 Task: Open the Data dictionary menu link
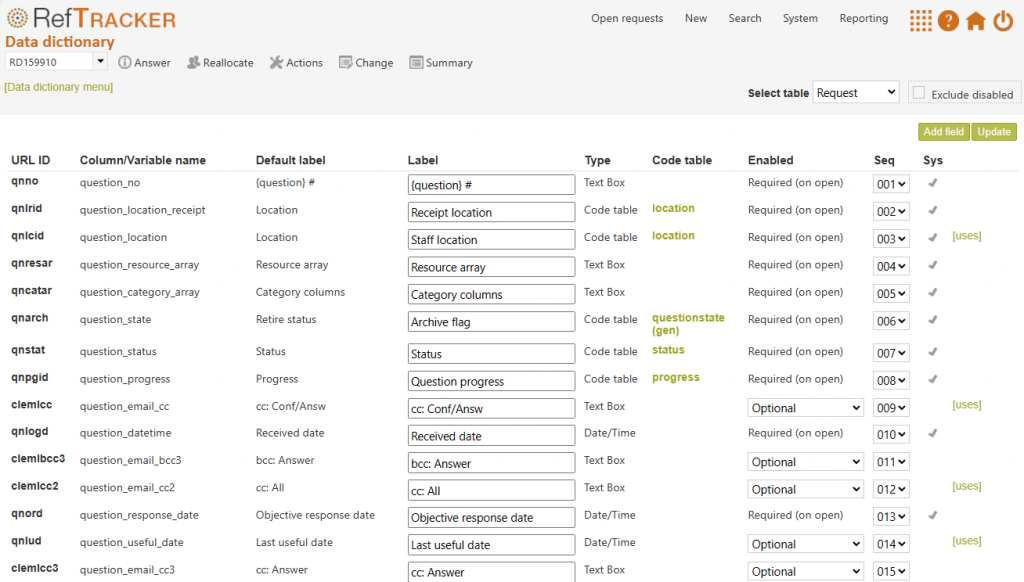tap(59, 87)
